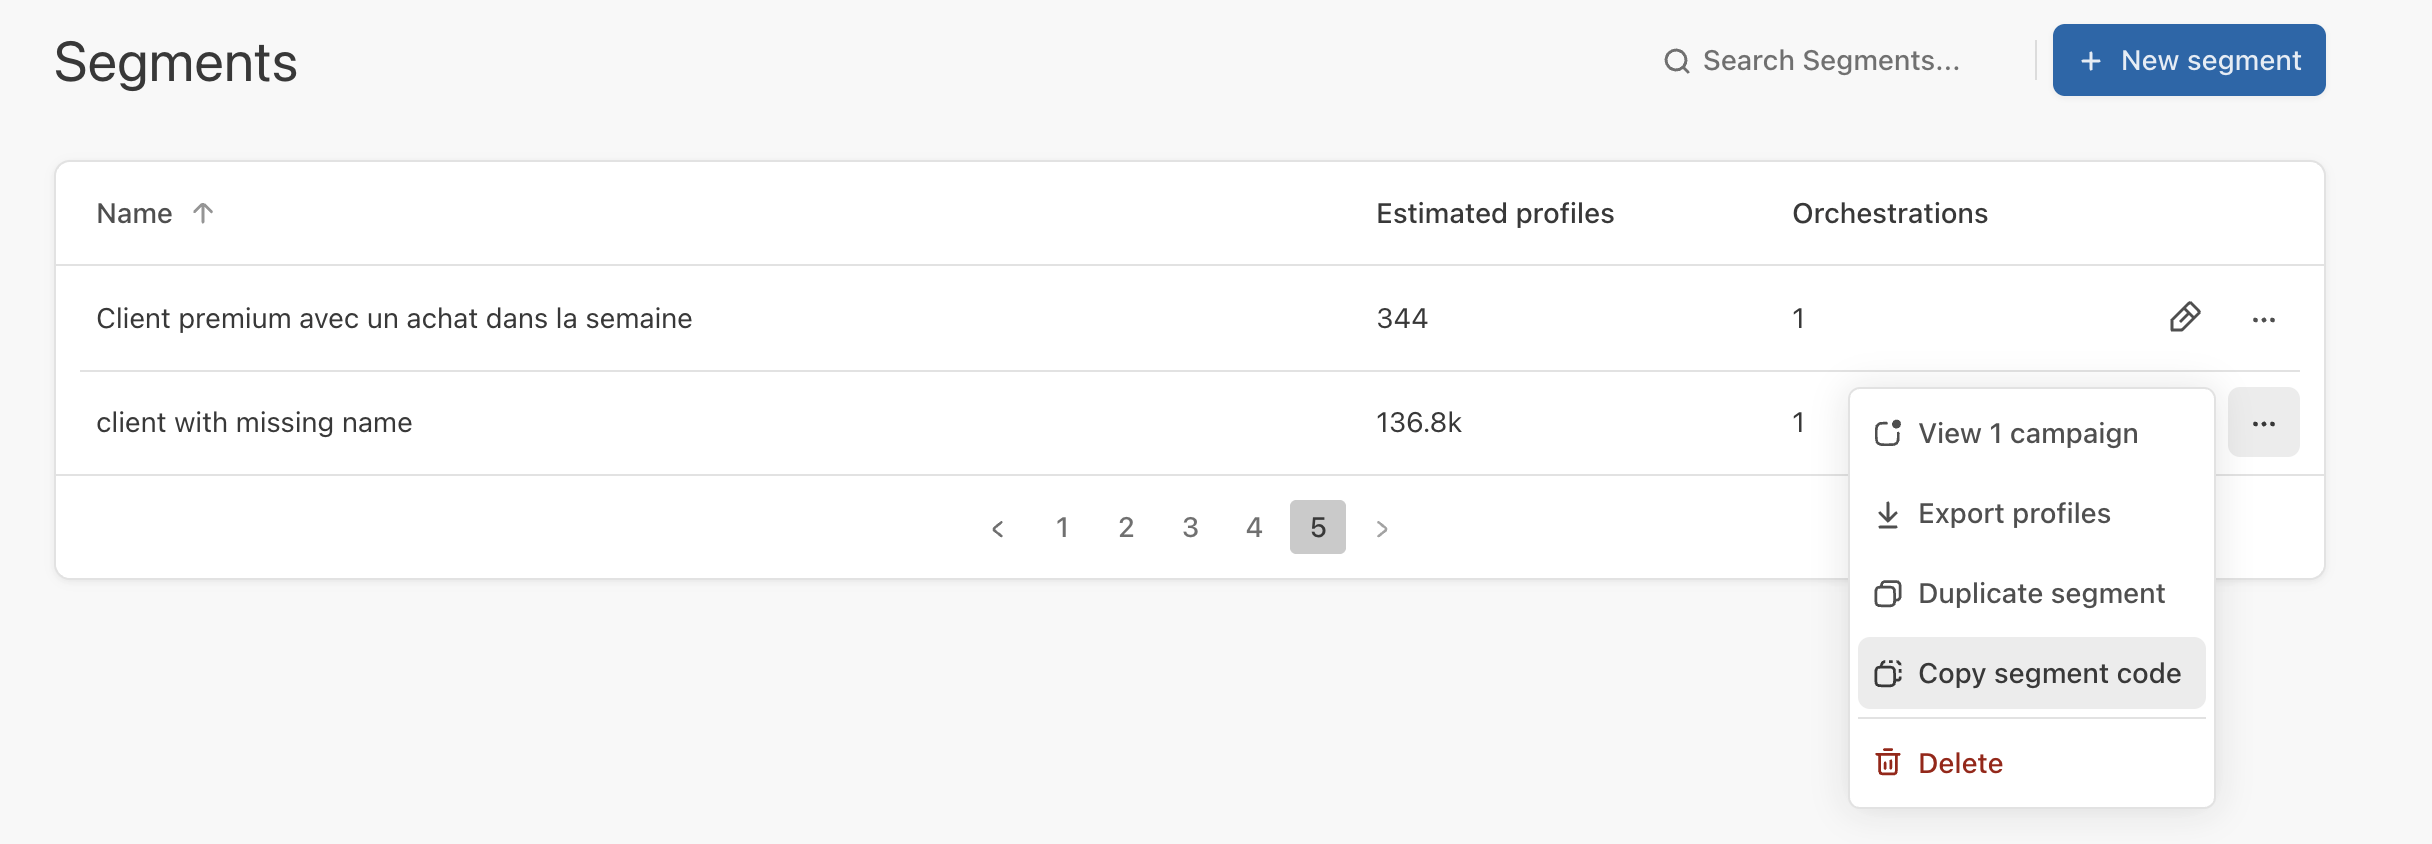Select Export profiles option
Viewport: 2432px width, 844px height.
click(2014, 514)
